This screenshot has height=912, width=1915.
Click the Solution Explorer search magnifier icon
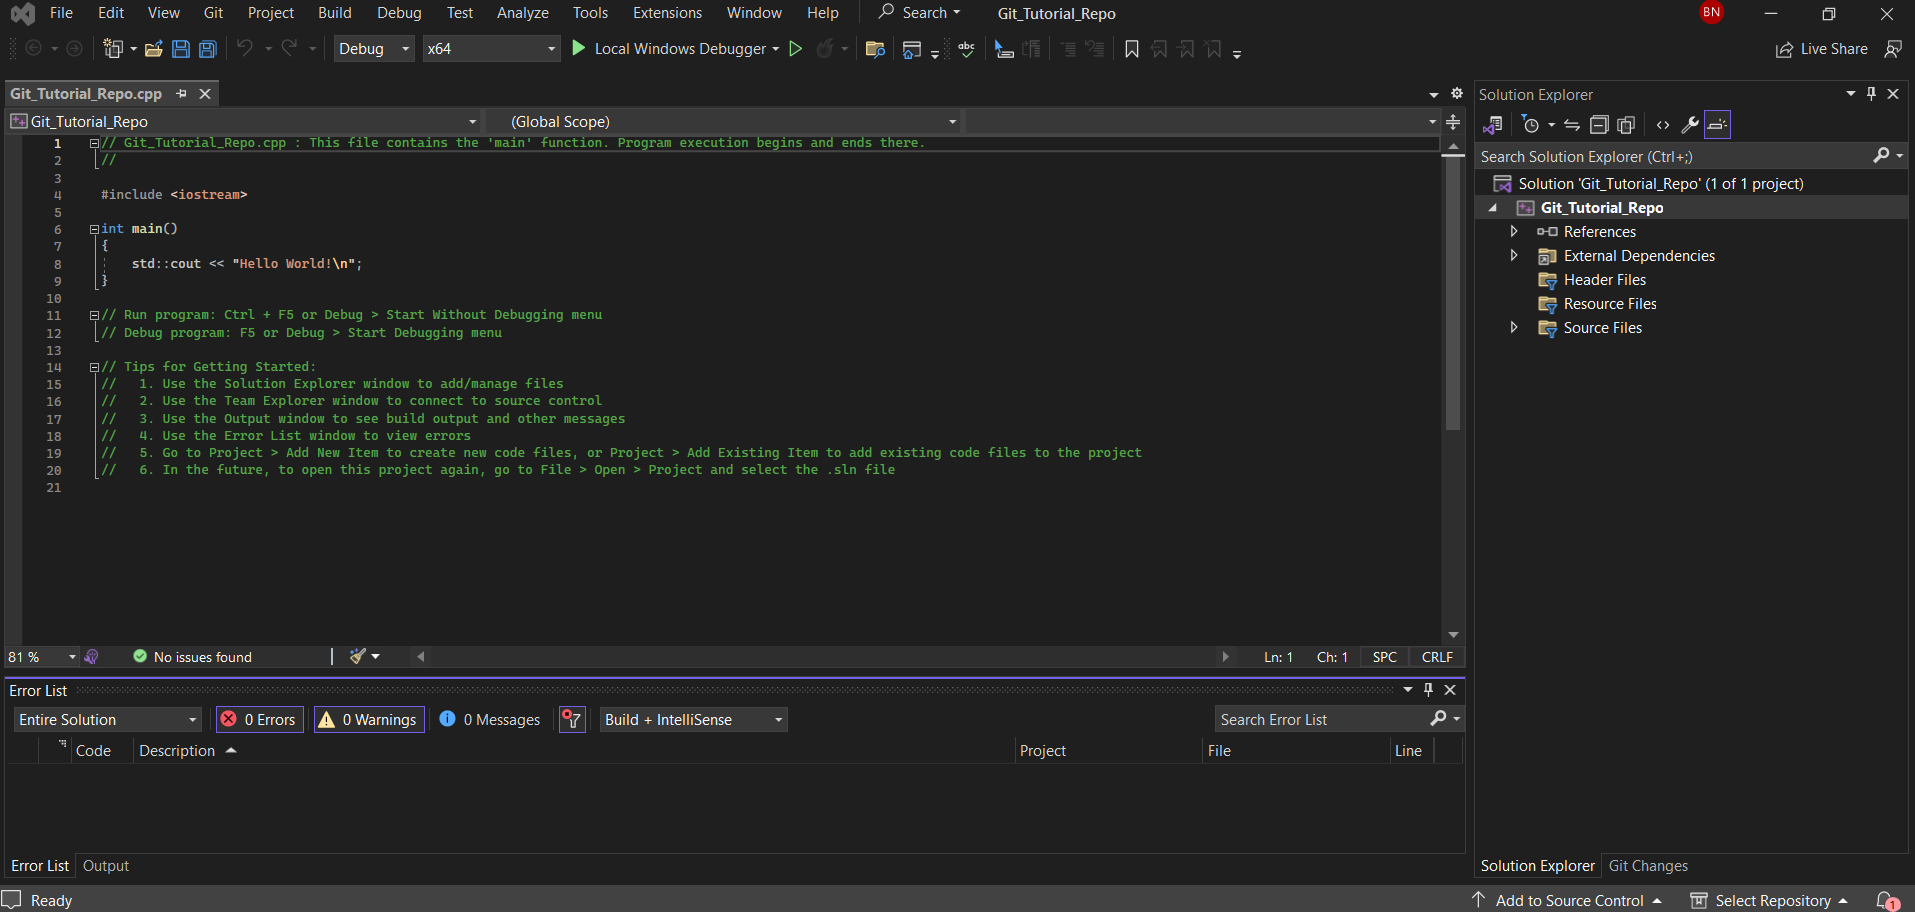click(1882, 156)
